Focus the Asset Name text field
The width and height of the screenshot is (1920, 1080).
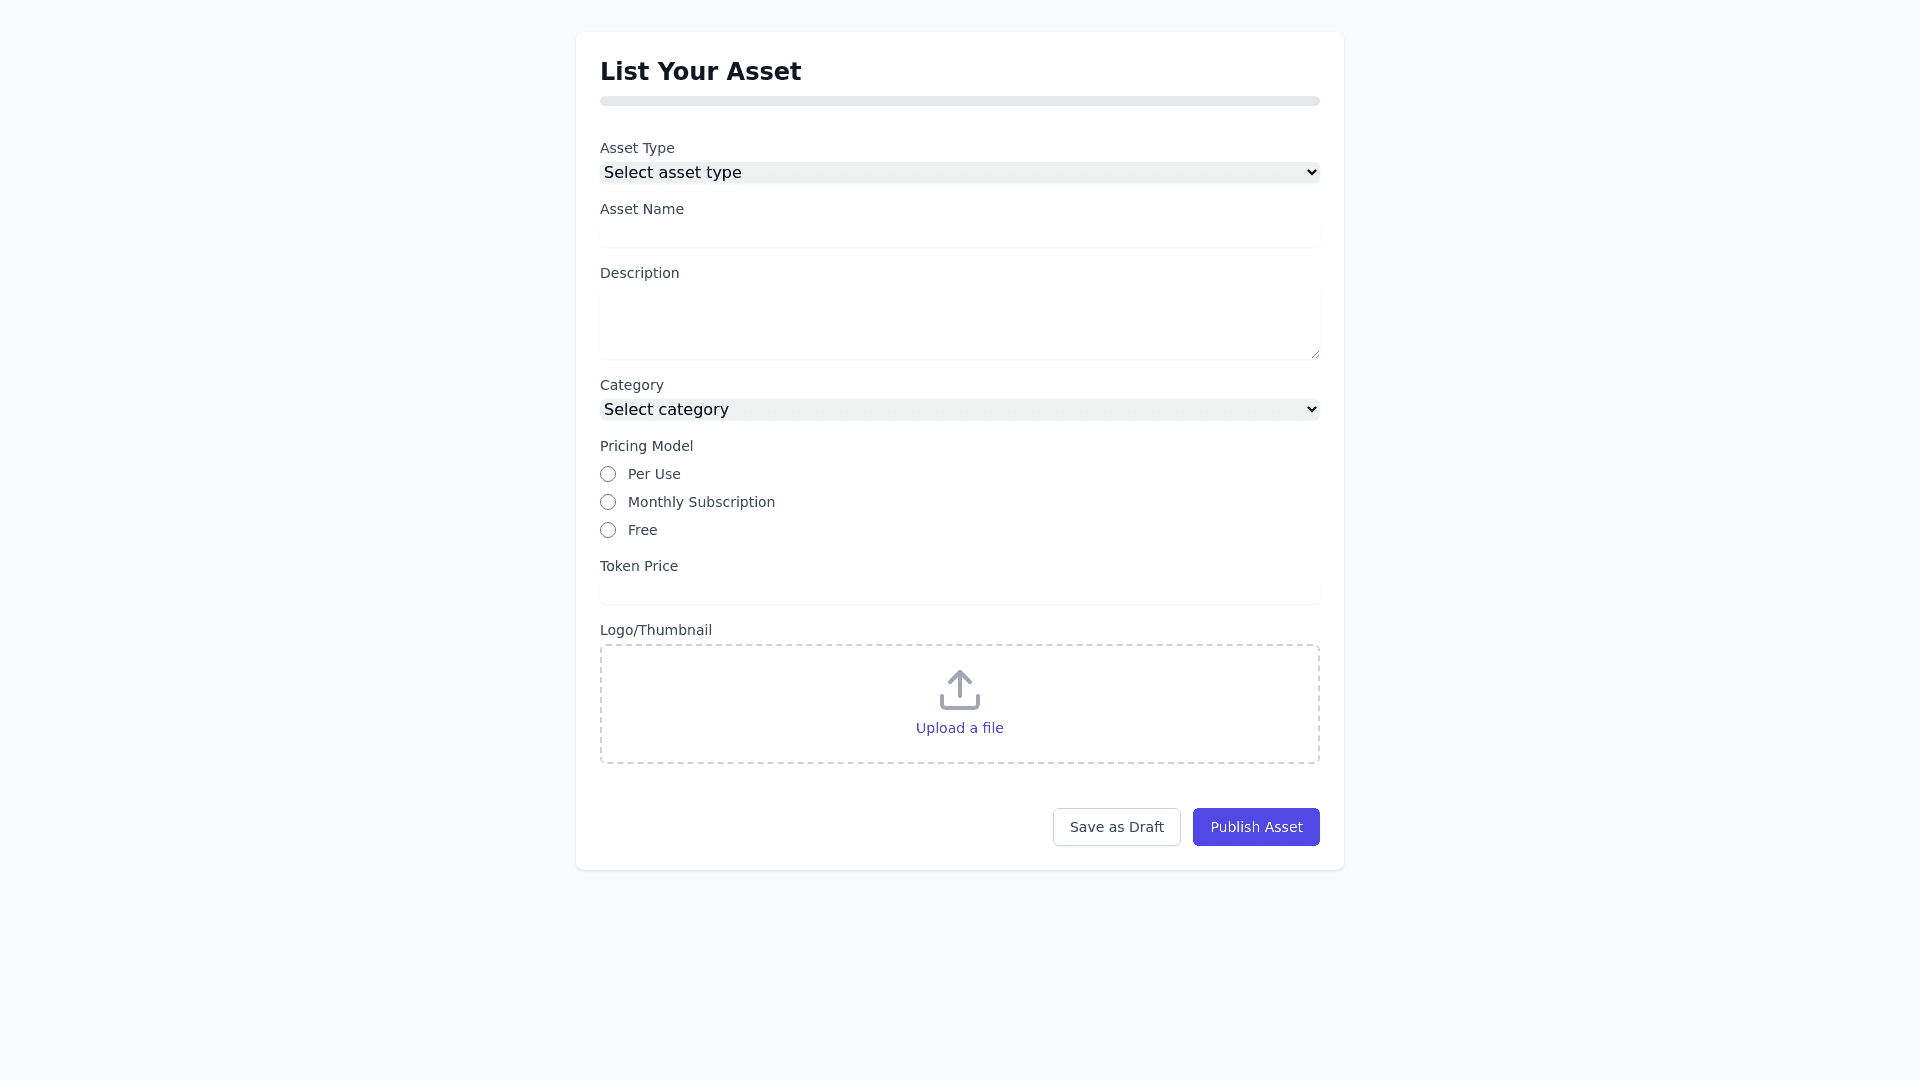[959, 236]
